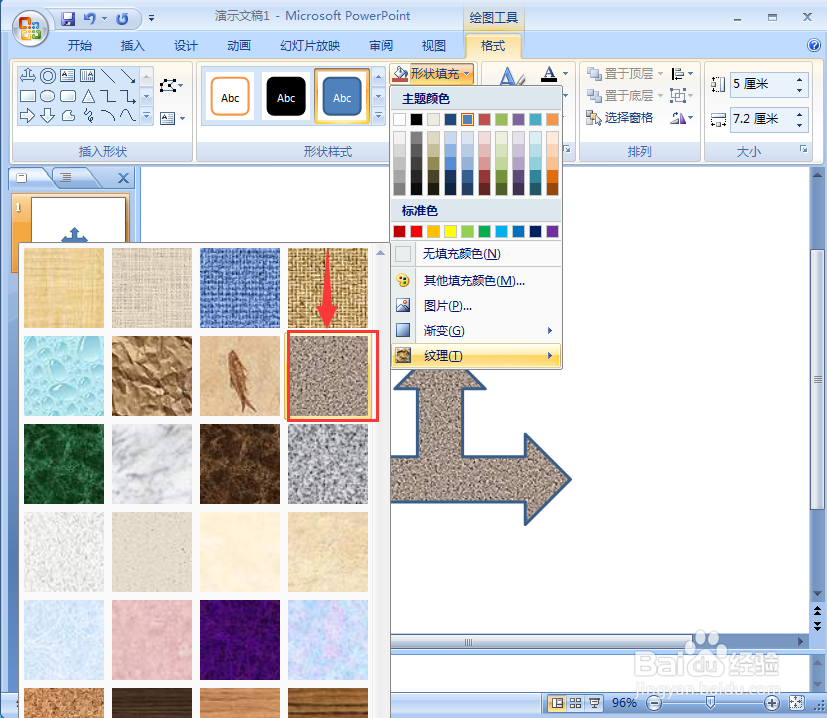The width and height of the screenshot is (827, 718).
Task: Open PowerPoint help question mark
Action: pos(813,45)
